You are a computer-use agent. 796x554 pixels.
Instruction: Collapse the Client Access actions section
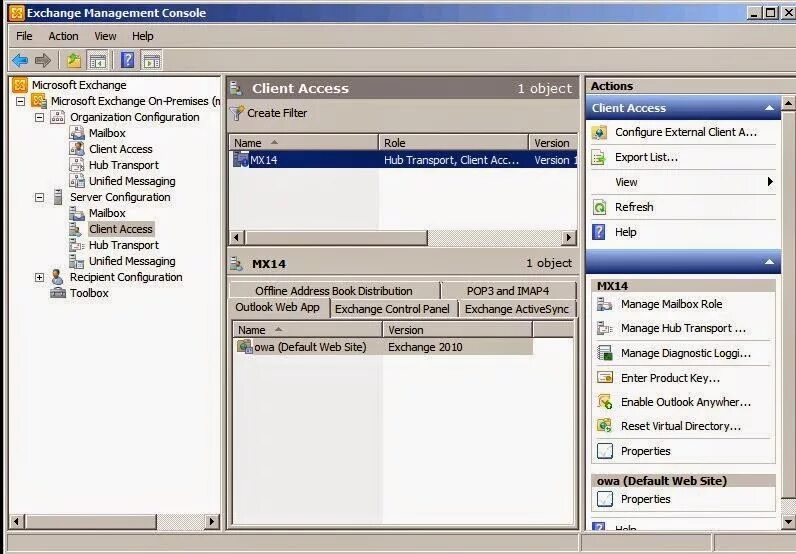[x=770, y=108]
